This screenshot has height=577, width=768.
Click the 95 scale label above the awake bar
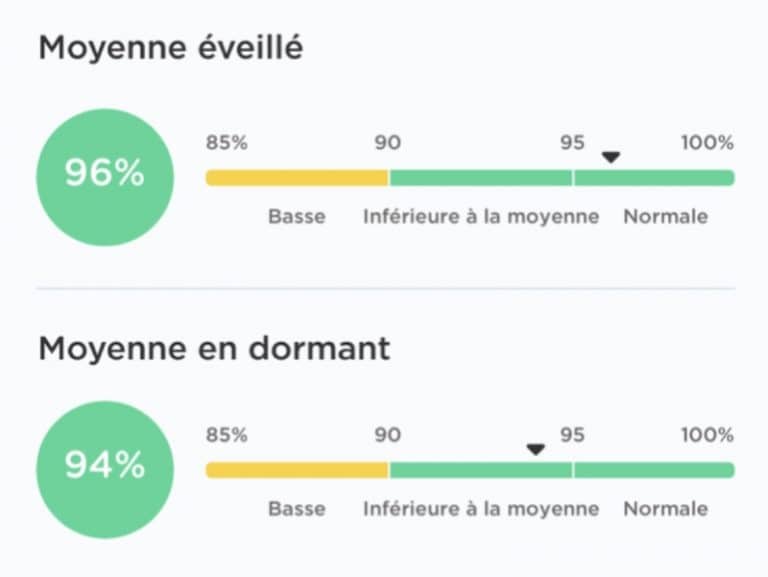click(572, 142)
